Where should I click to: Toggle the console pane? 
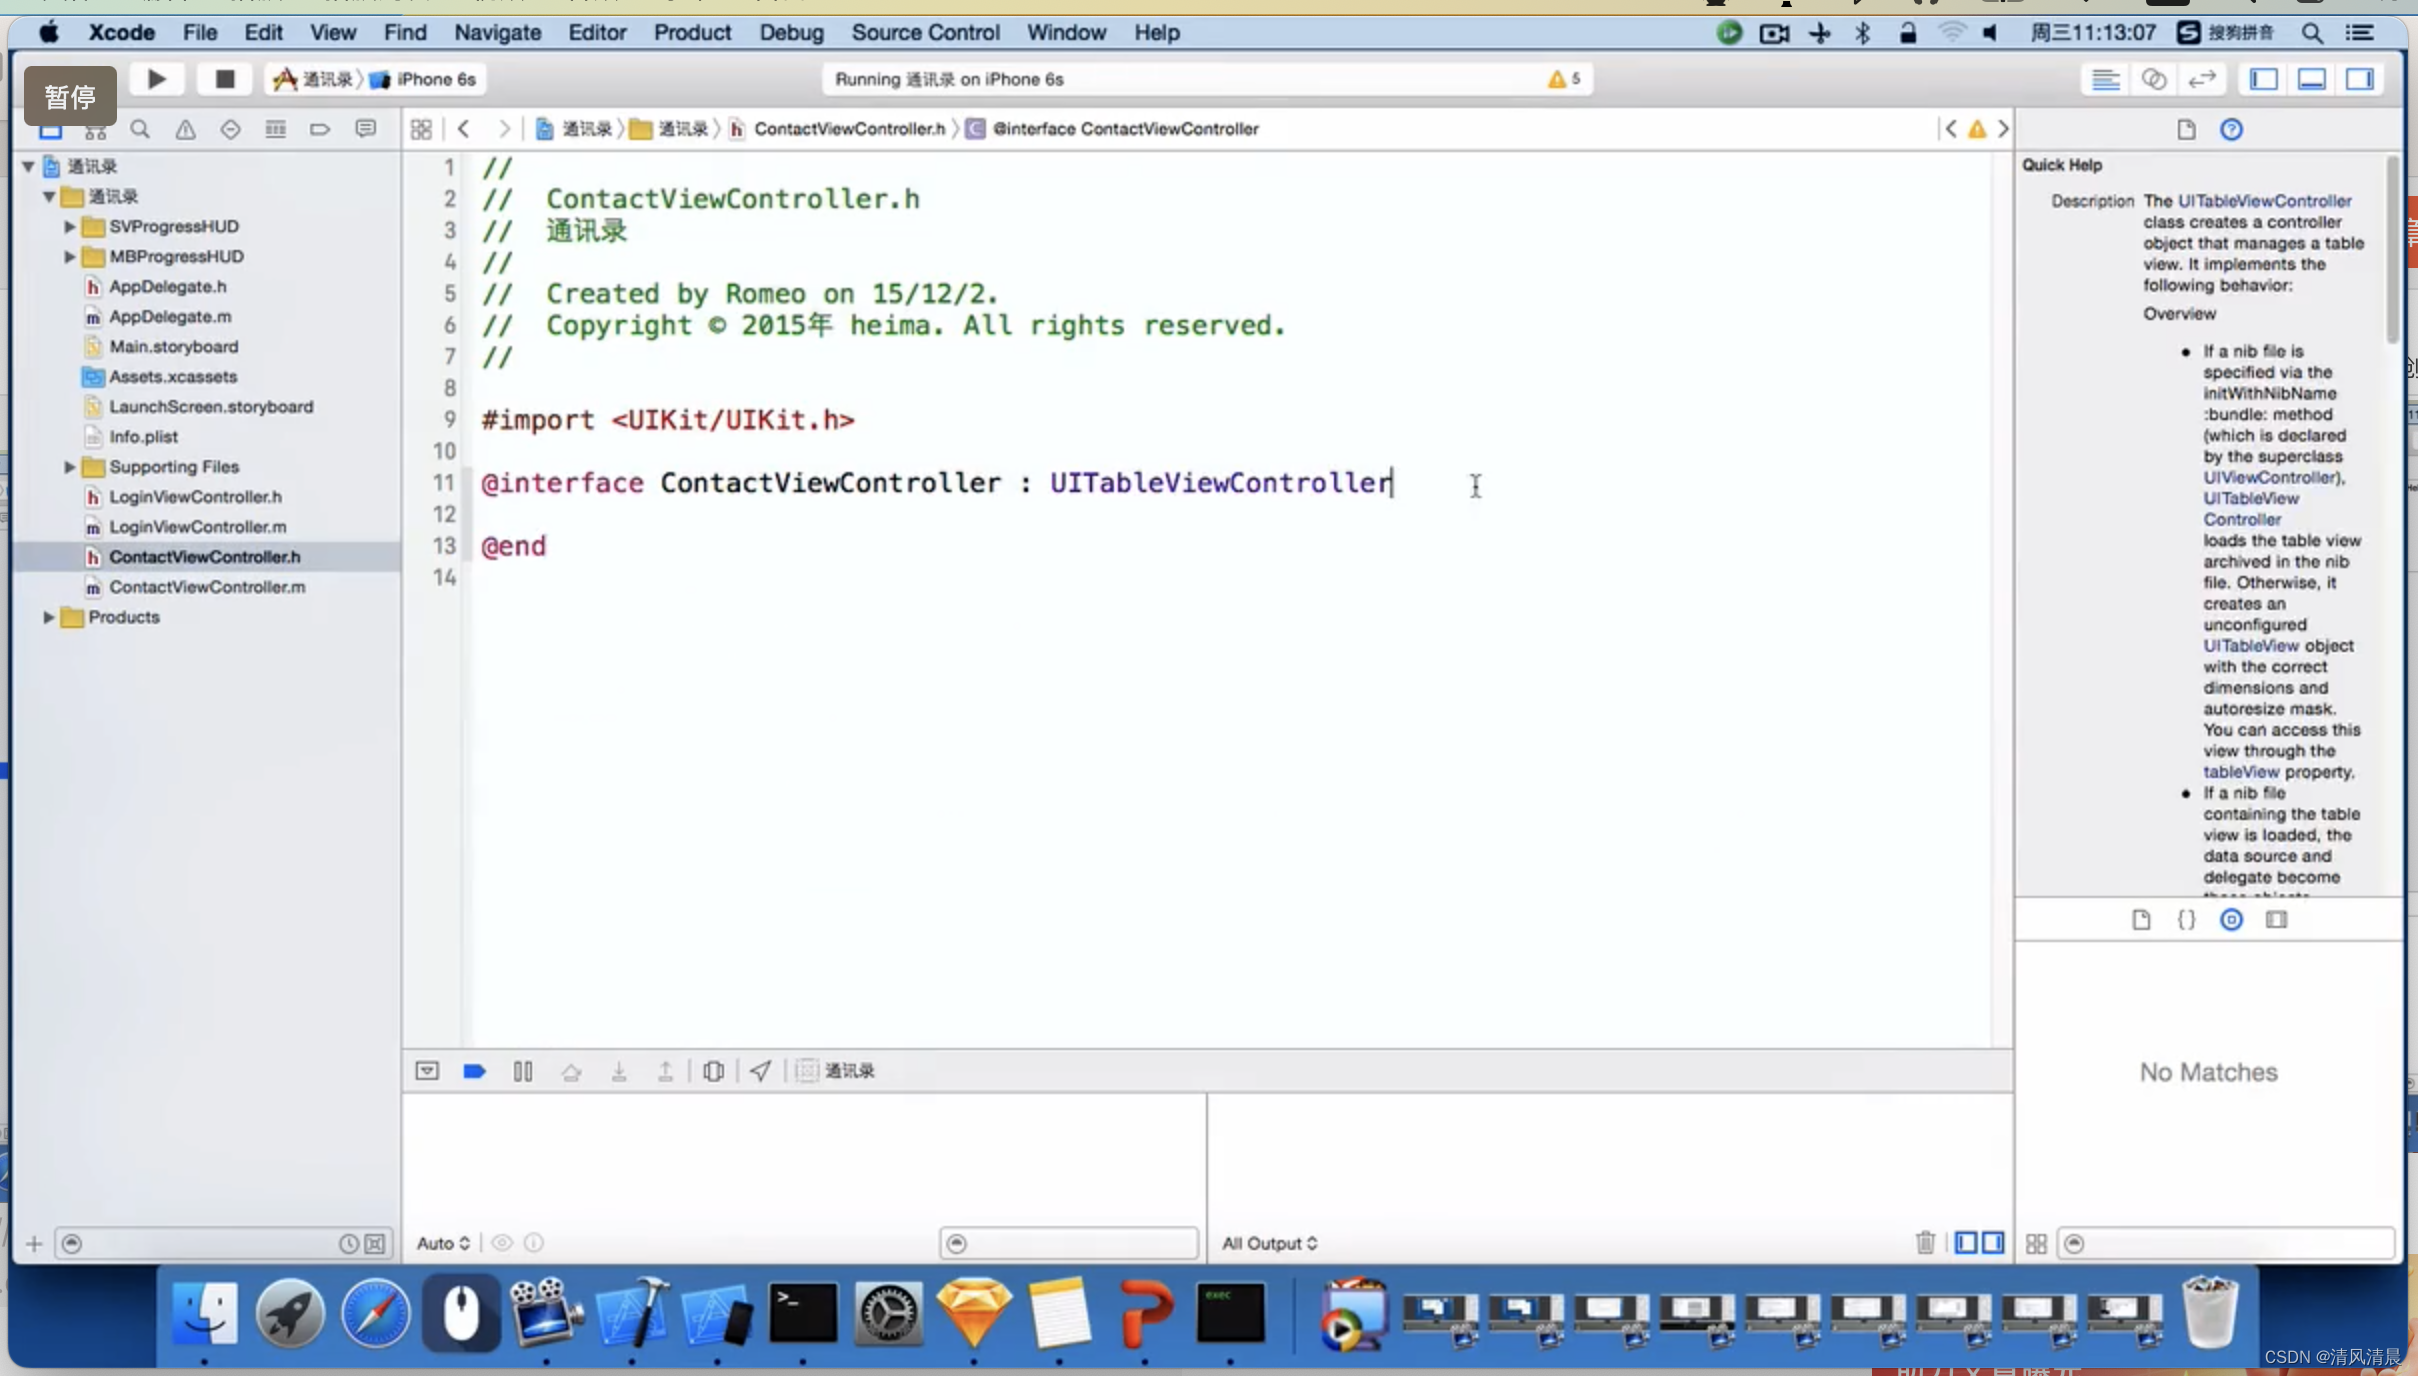1993,1243
